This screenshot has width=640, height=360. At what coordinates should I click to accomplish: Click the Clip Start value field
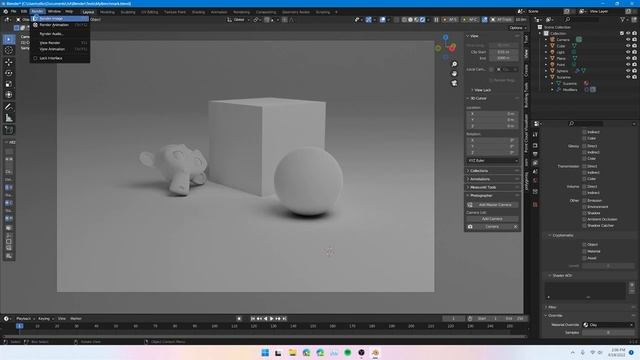pos(504,52)
